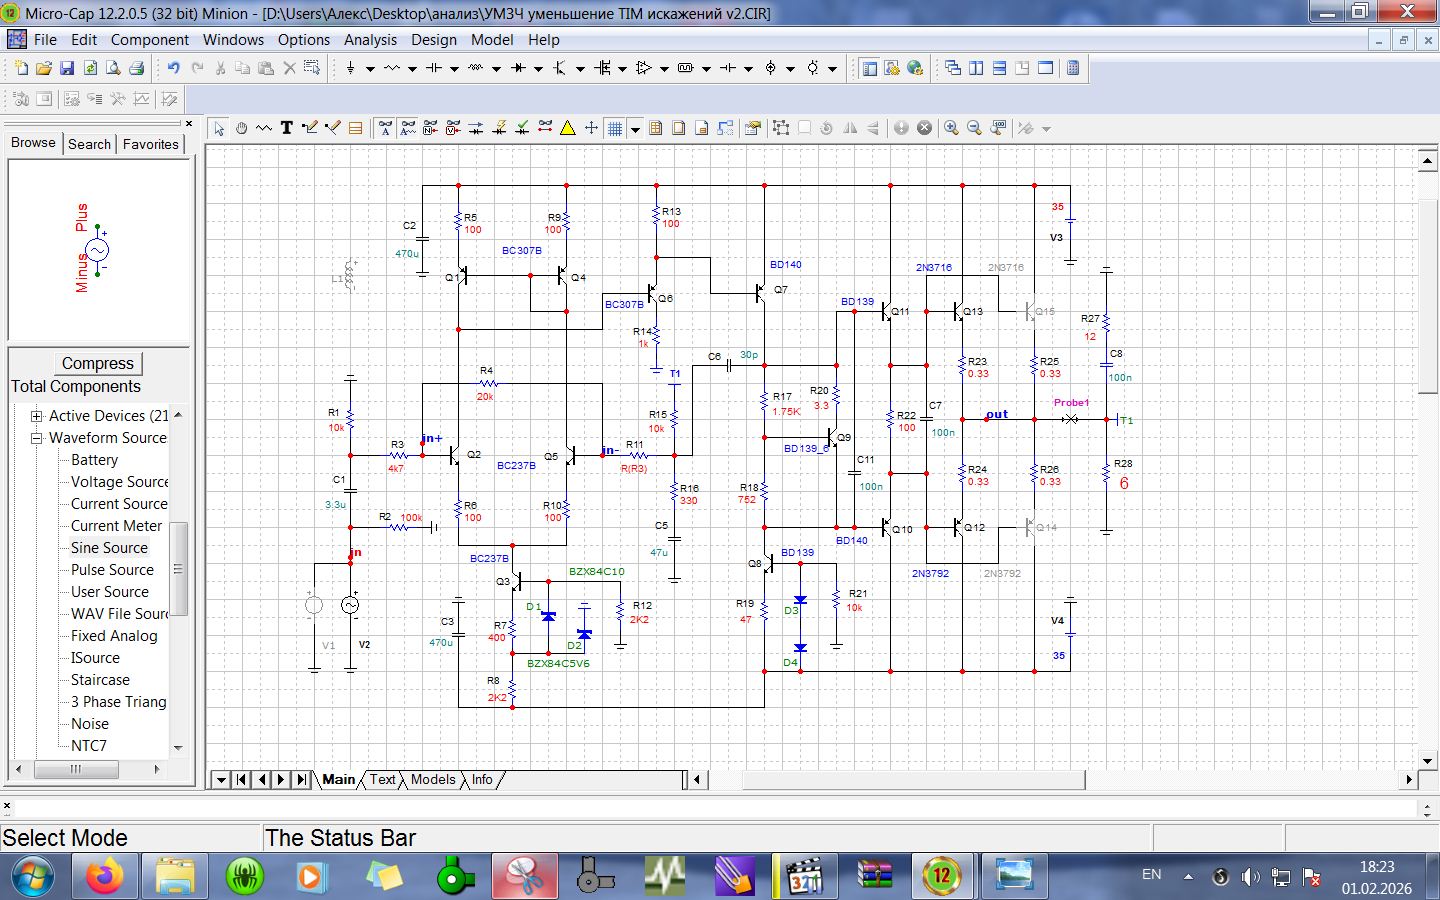Image resolution: width=1440 pixels, height=900 pixels.
Task: Pick the Pan hand tool
Action: tap(241, 128)
